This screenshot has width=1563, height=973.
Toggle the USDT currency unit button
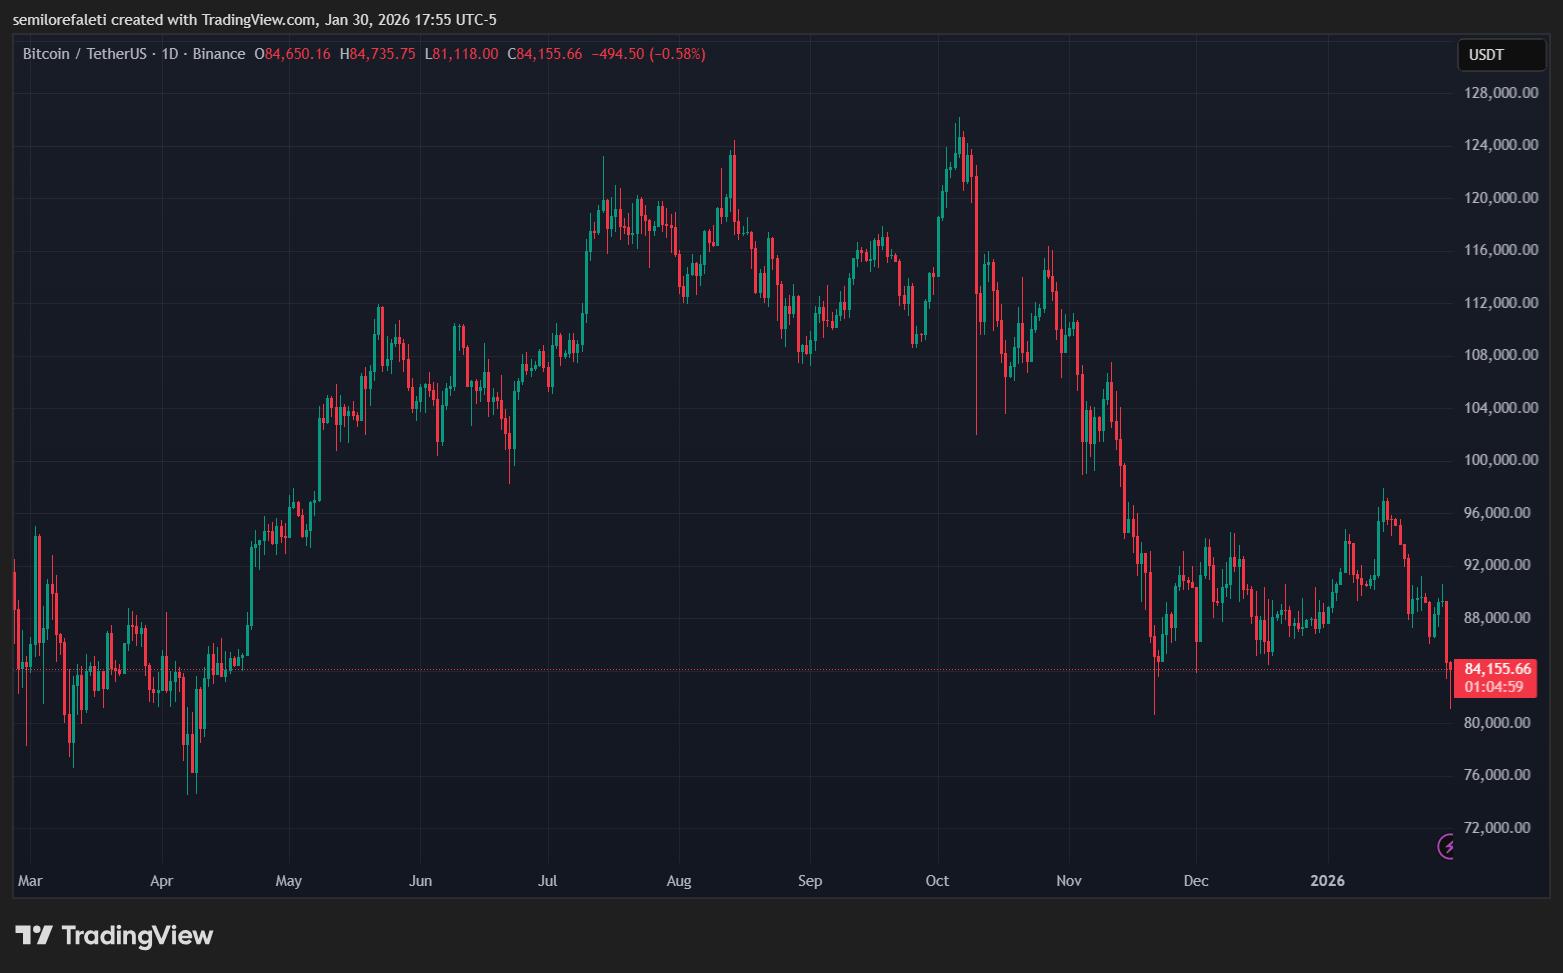(1500, 55)
